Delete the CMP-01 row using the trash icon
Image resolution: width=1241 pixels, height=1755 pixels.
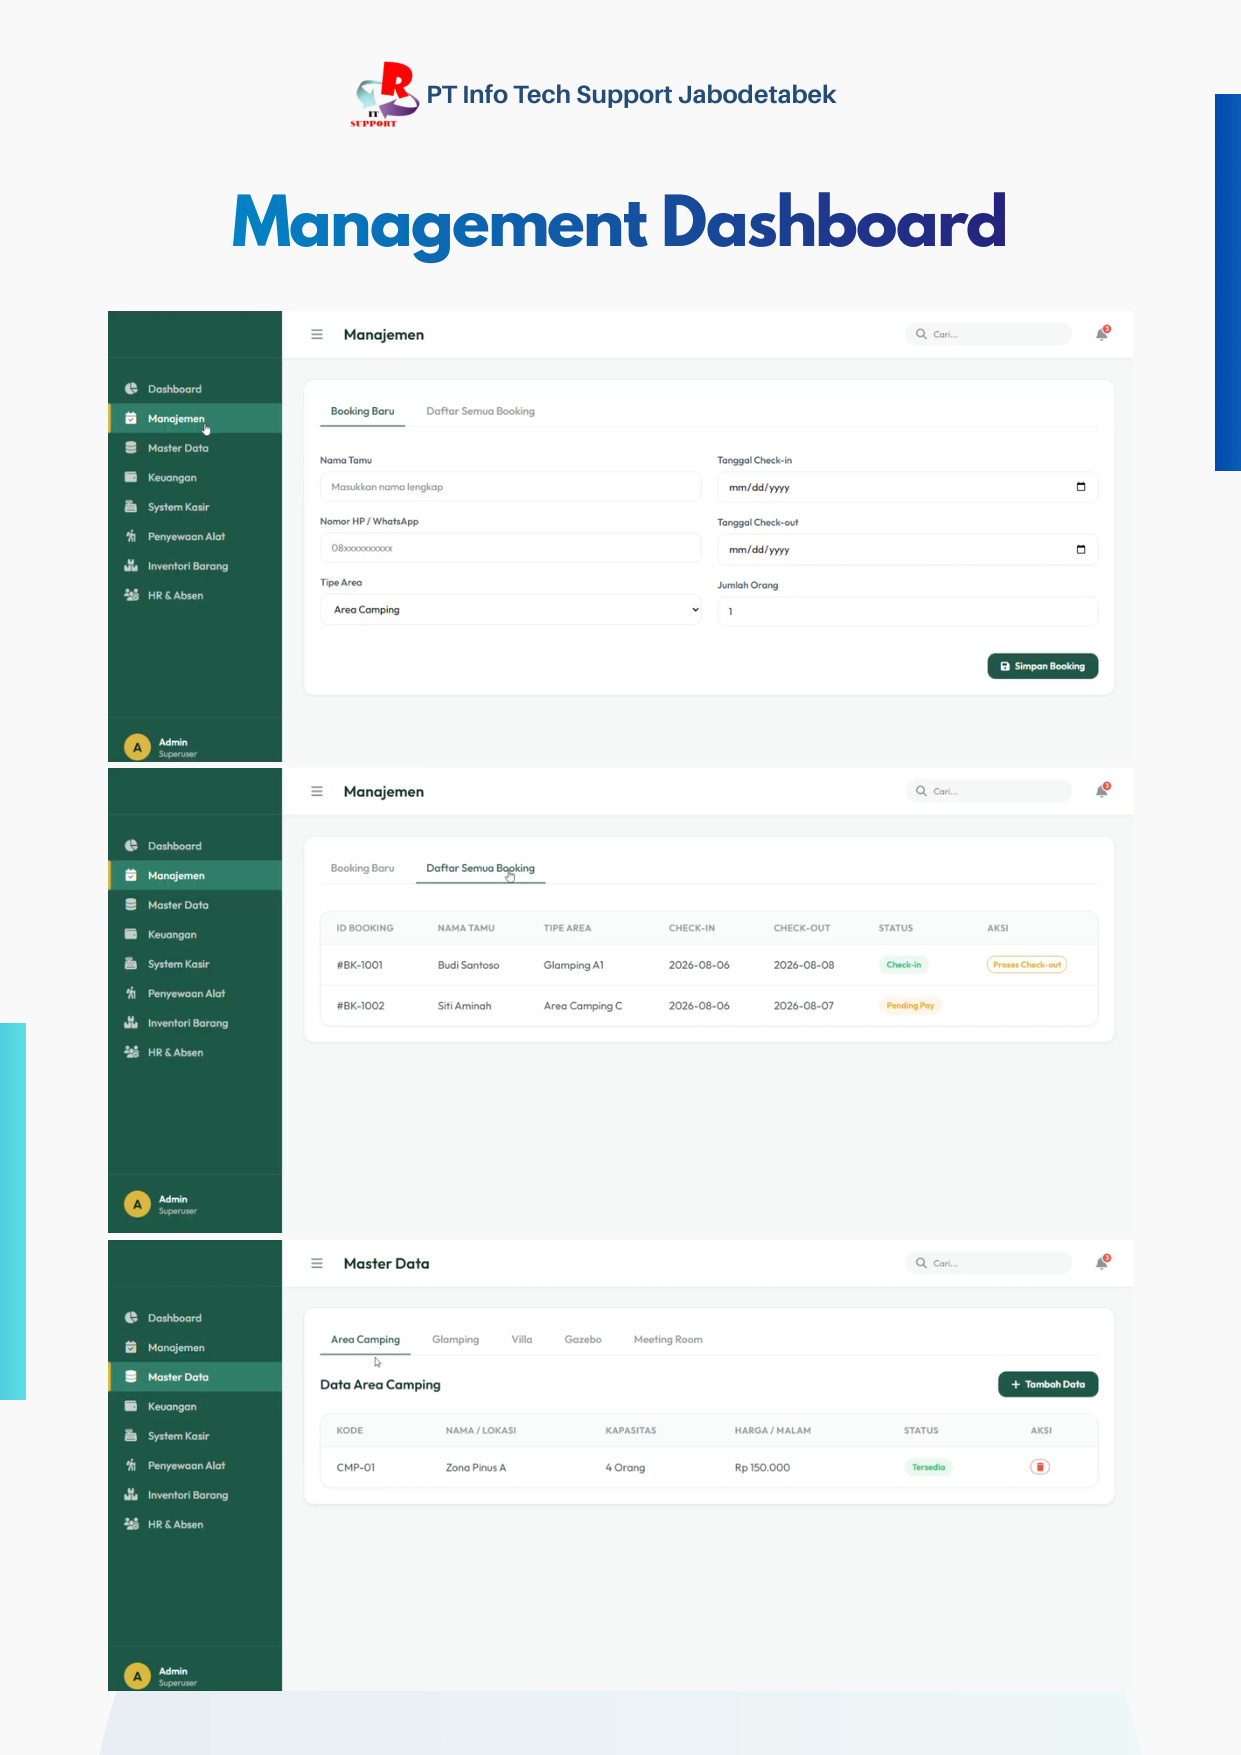(1040, 1467)
